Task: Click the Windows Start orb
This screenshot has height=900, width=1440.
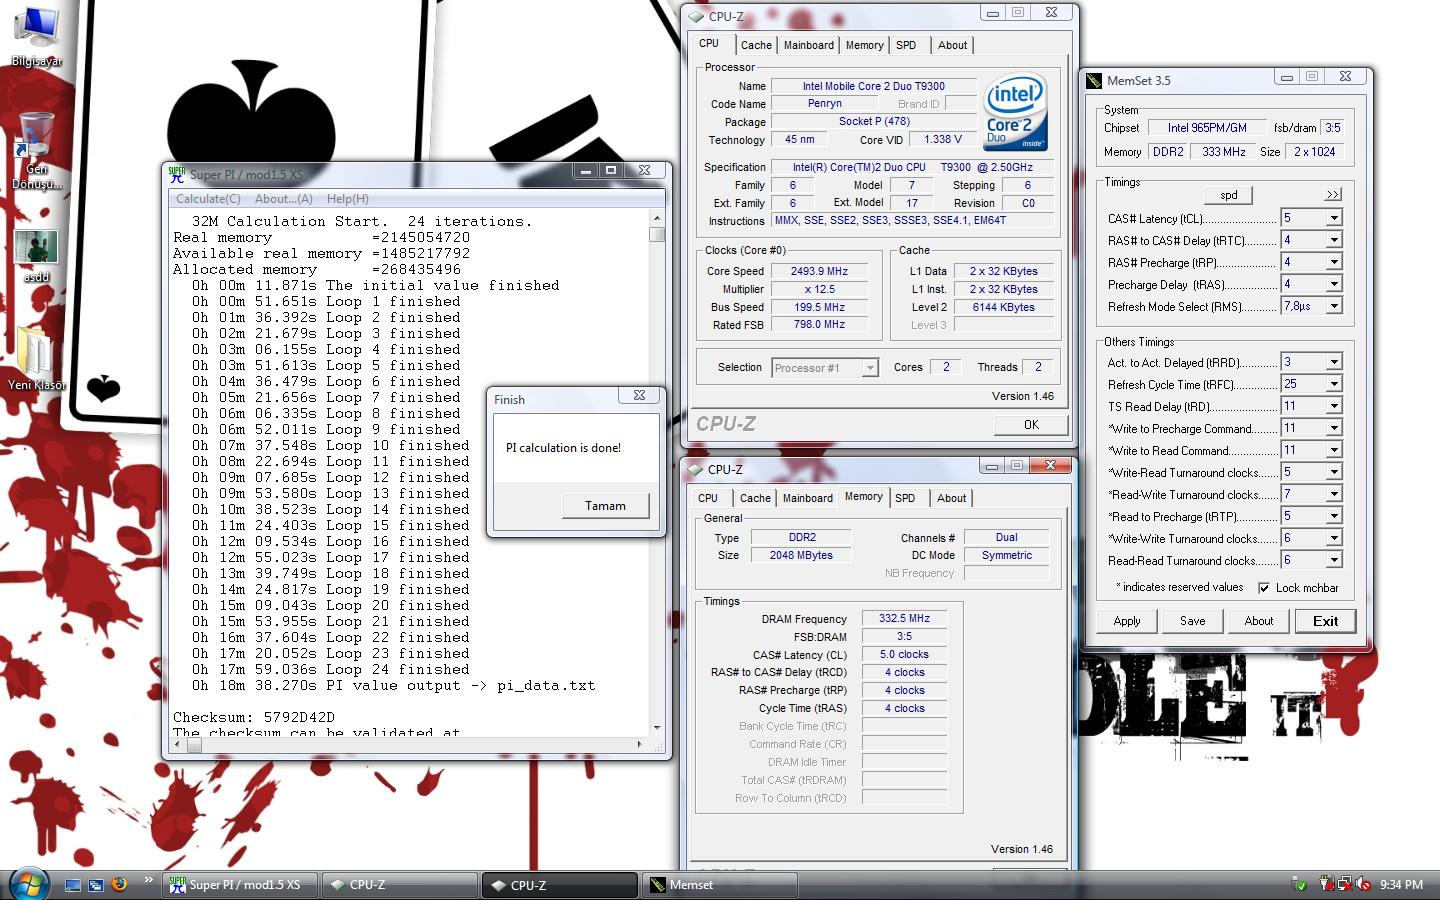Action: coord(28,884)
